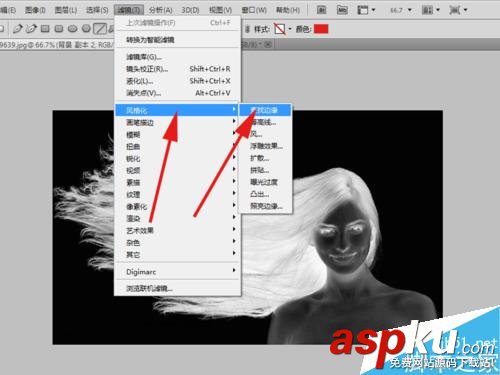Choose the Rectangle shape tool icon
Screen dimensions: 500x375
[45, 29]
